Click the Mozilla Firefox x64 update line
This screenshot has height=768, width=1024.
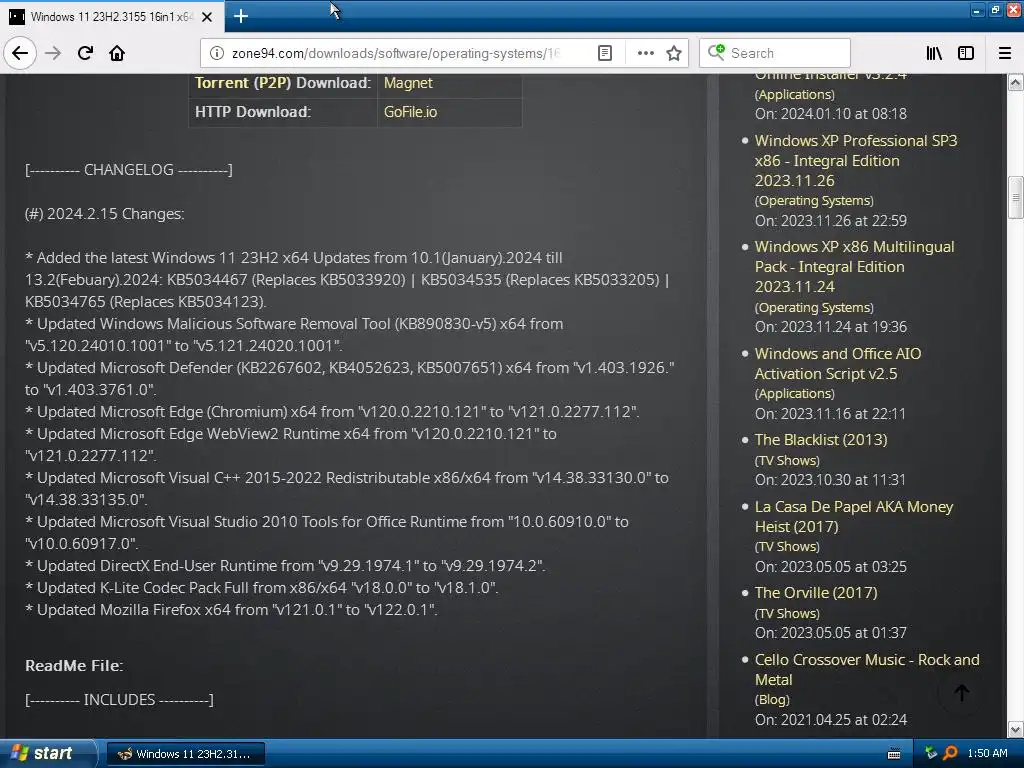(231, 609)
